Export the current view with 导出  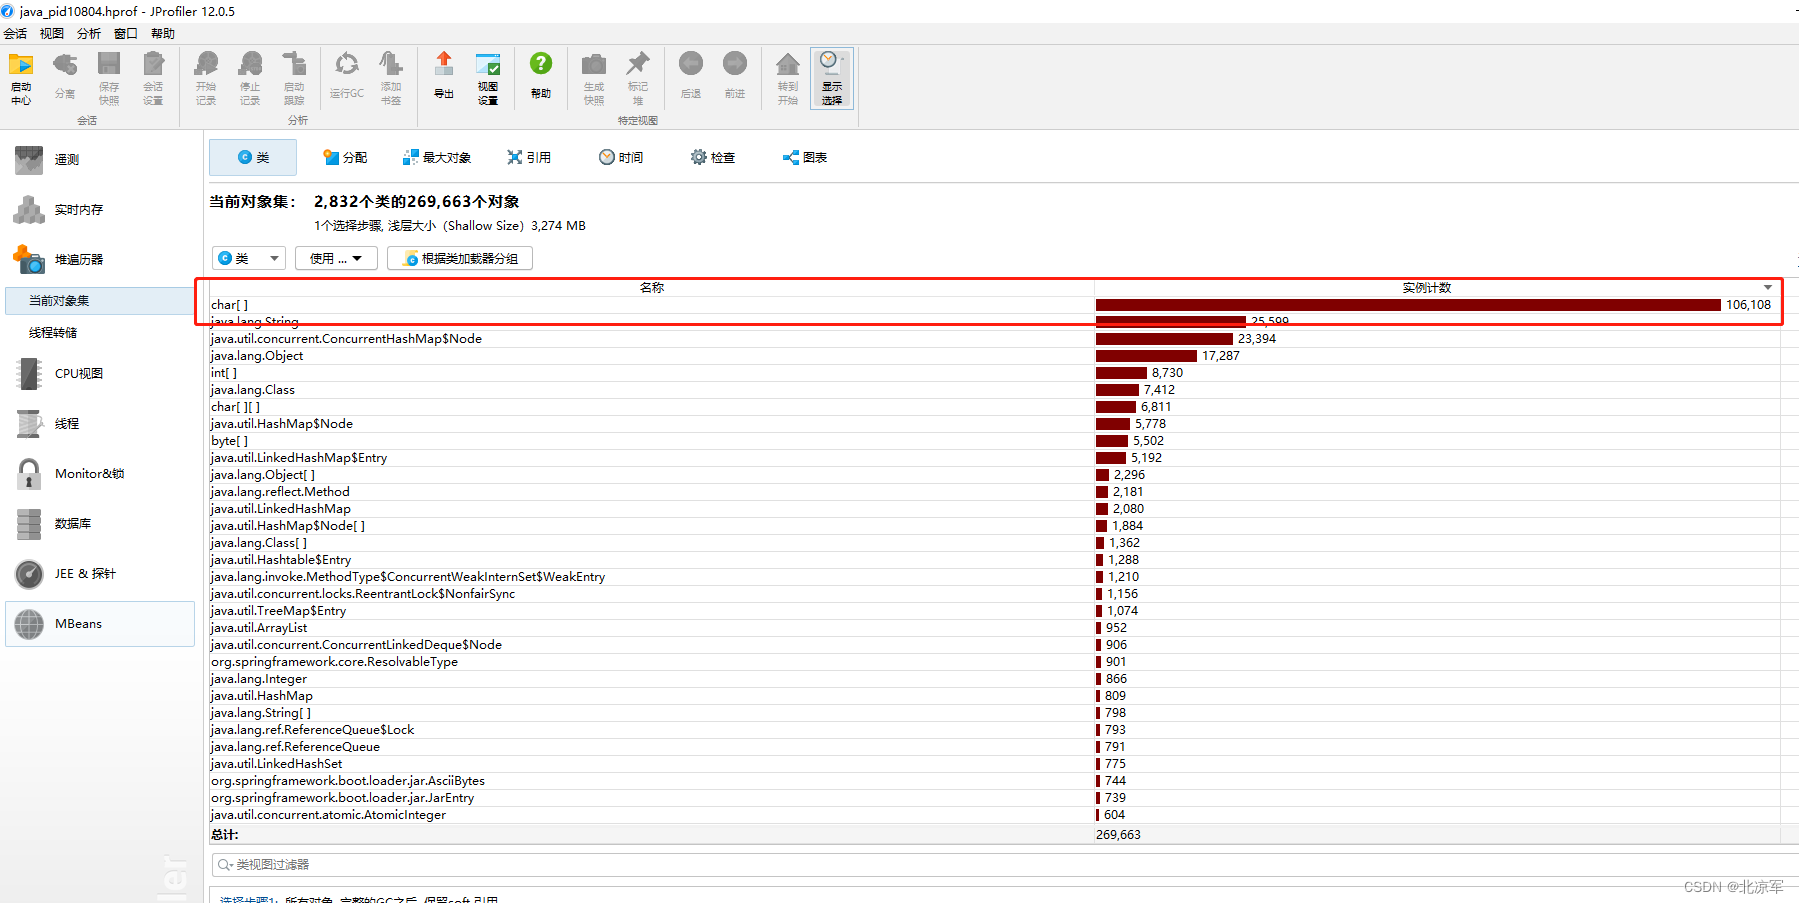[x=443, y=78]
